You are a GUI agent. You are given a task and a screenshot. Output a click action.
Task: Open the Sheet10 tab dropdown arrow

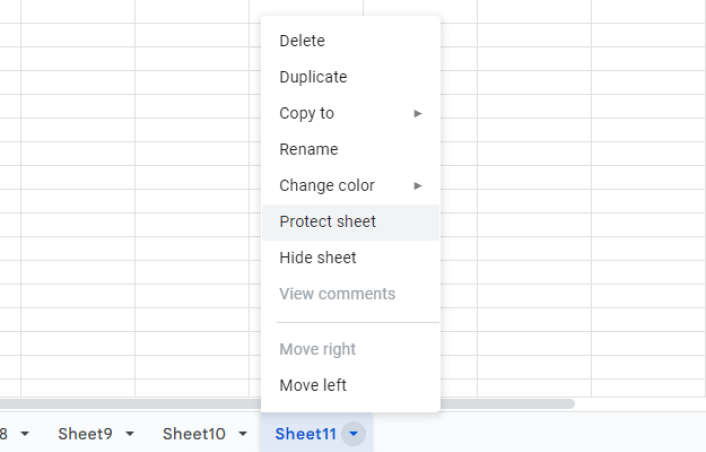(x=243, y=434)
